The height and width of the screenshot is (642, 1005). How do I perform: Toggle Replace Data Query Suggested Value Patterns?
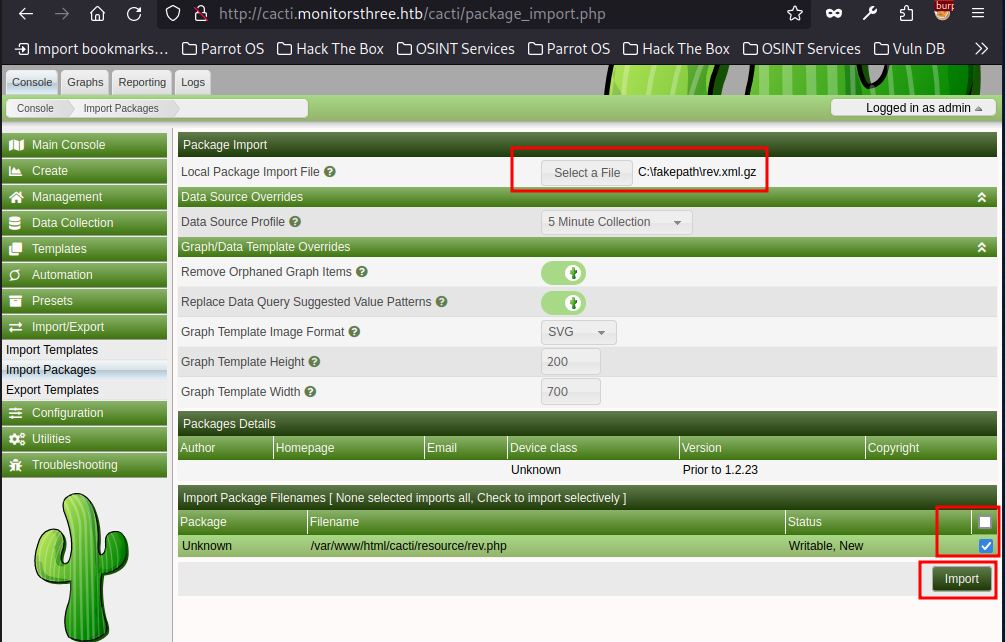563,302
